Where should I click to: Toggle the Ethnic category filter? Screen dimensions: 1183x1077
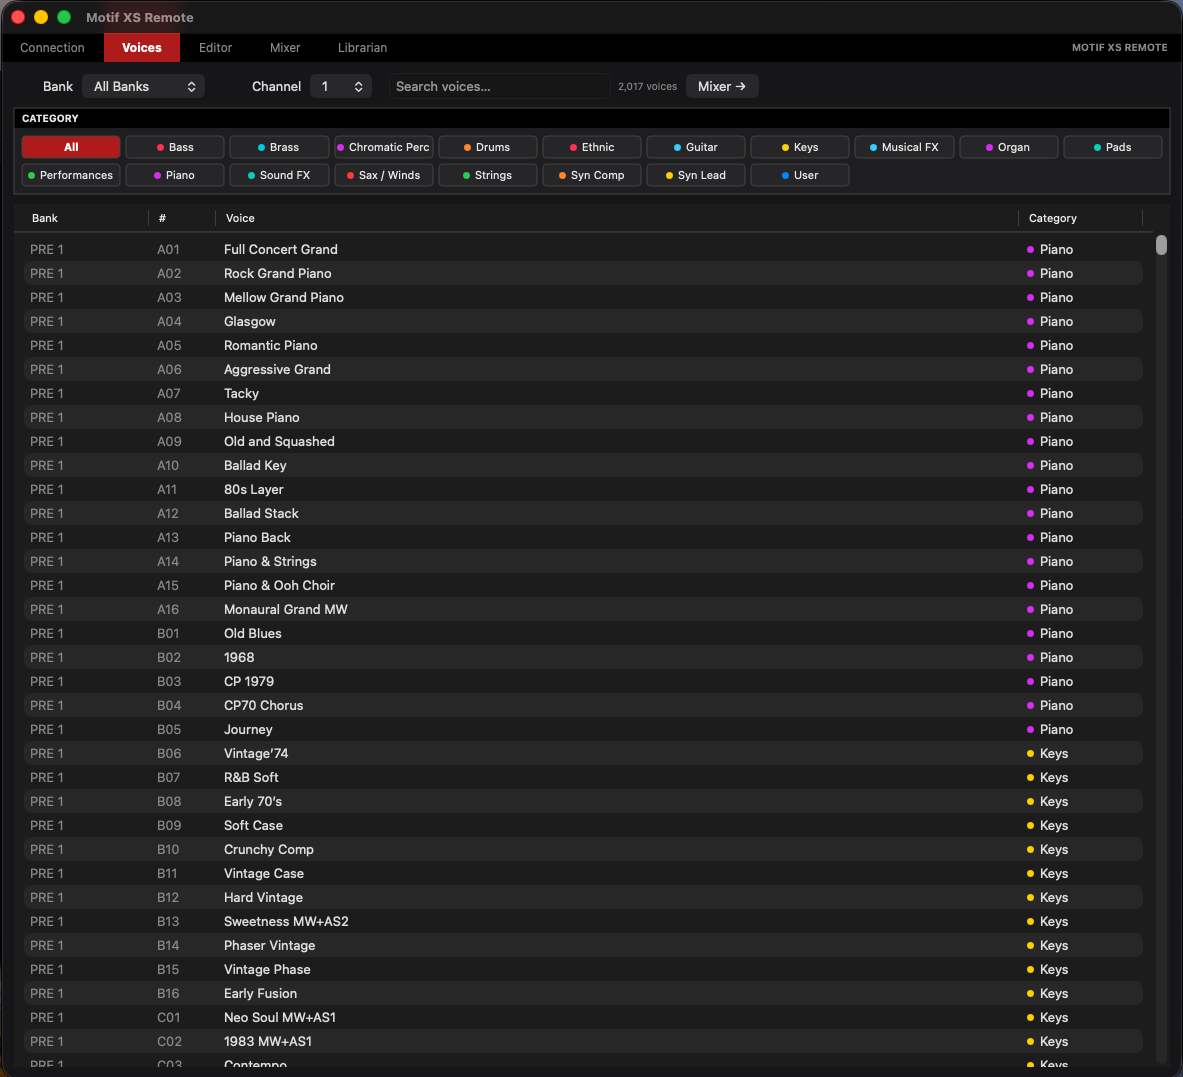(x=592, y=147)
